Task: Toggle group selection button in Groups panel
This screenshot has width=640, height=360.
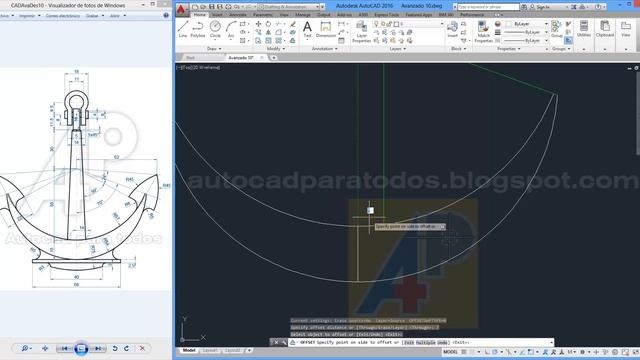Action: click(x=569, y=40)
